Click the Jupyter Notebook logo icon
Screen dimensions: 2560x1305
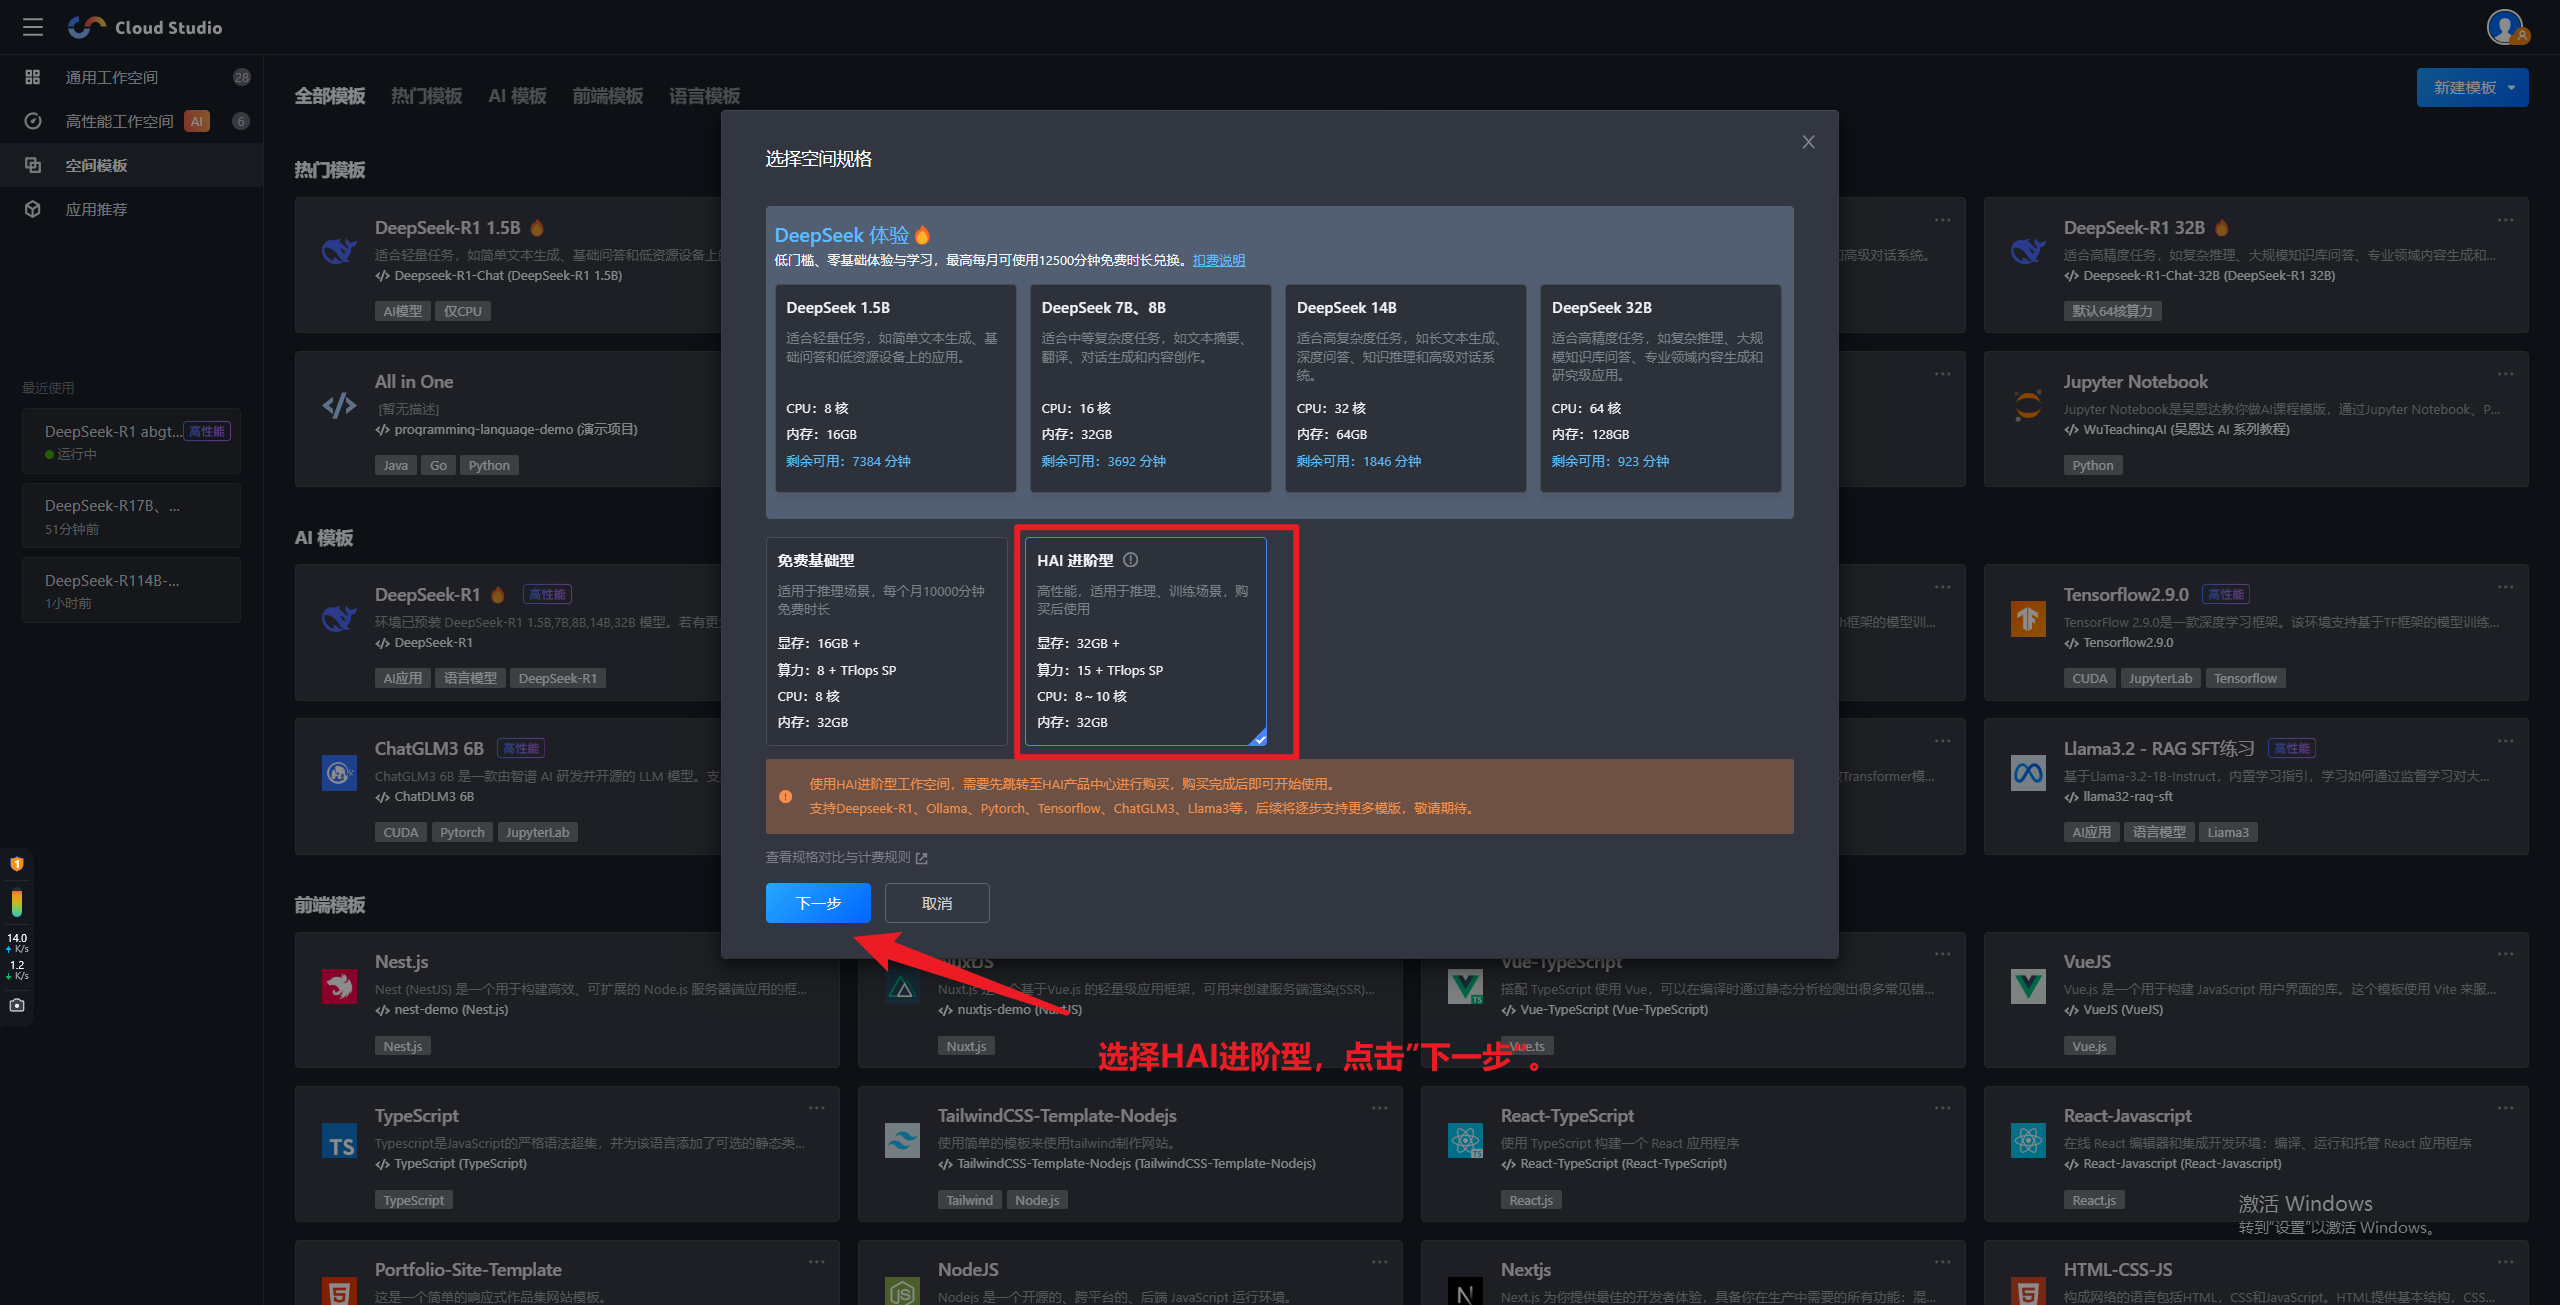(x=2028, y=405)
